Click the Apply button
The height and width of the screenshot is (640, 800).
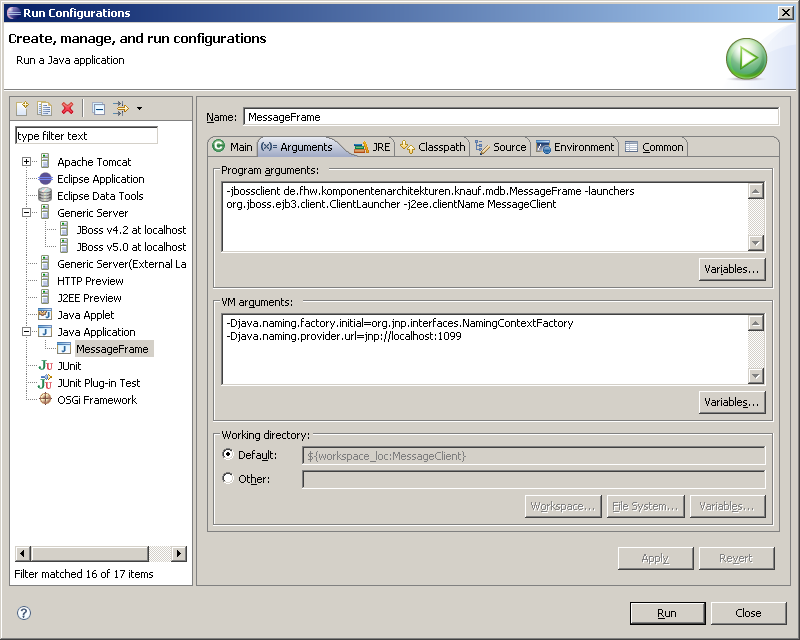(x=655, y=558)
